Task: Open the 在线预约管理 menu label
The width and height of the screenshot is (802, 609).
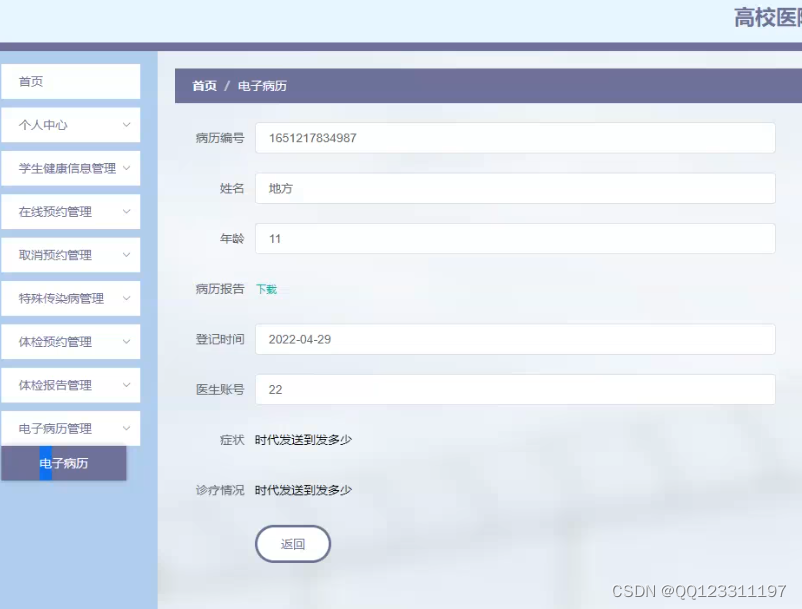Action: (x=55, y=212)
